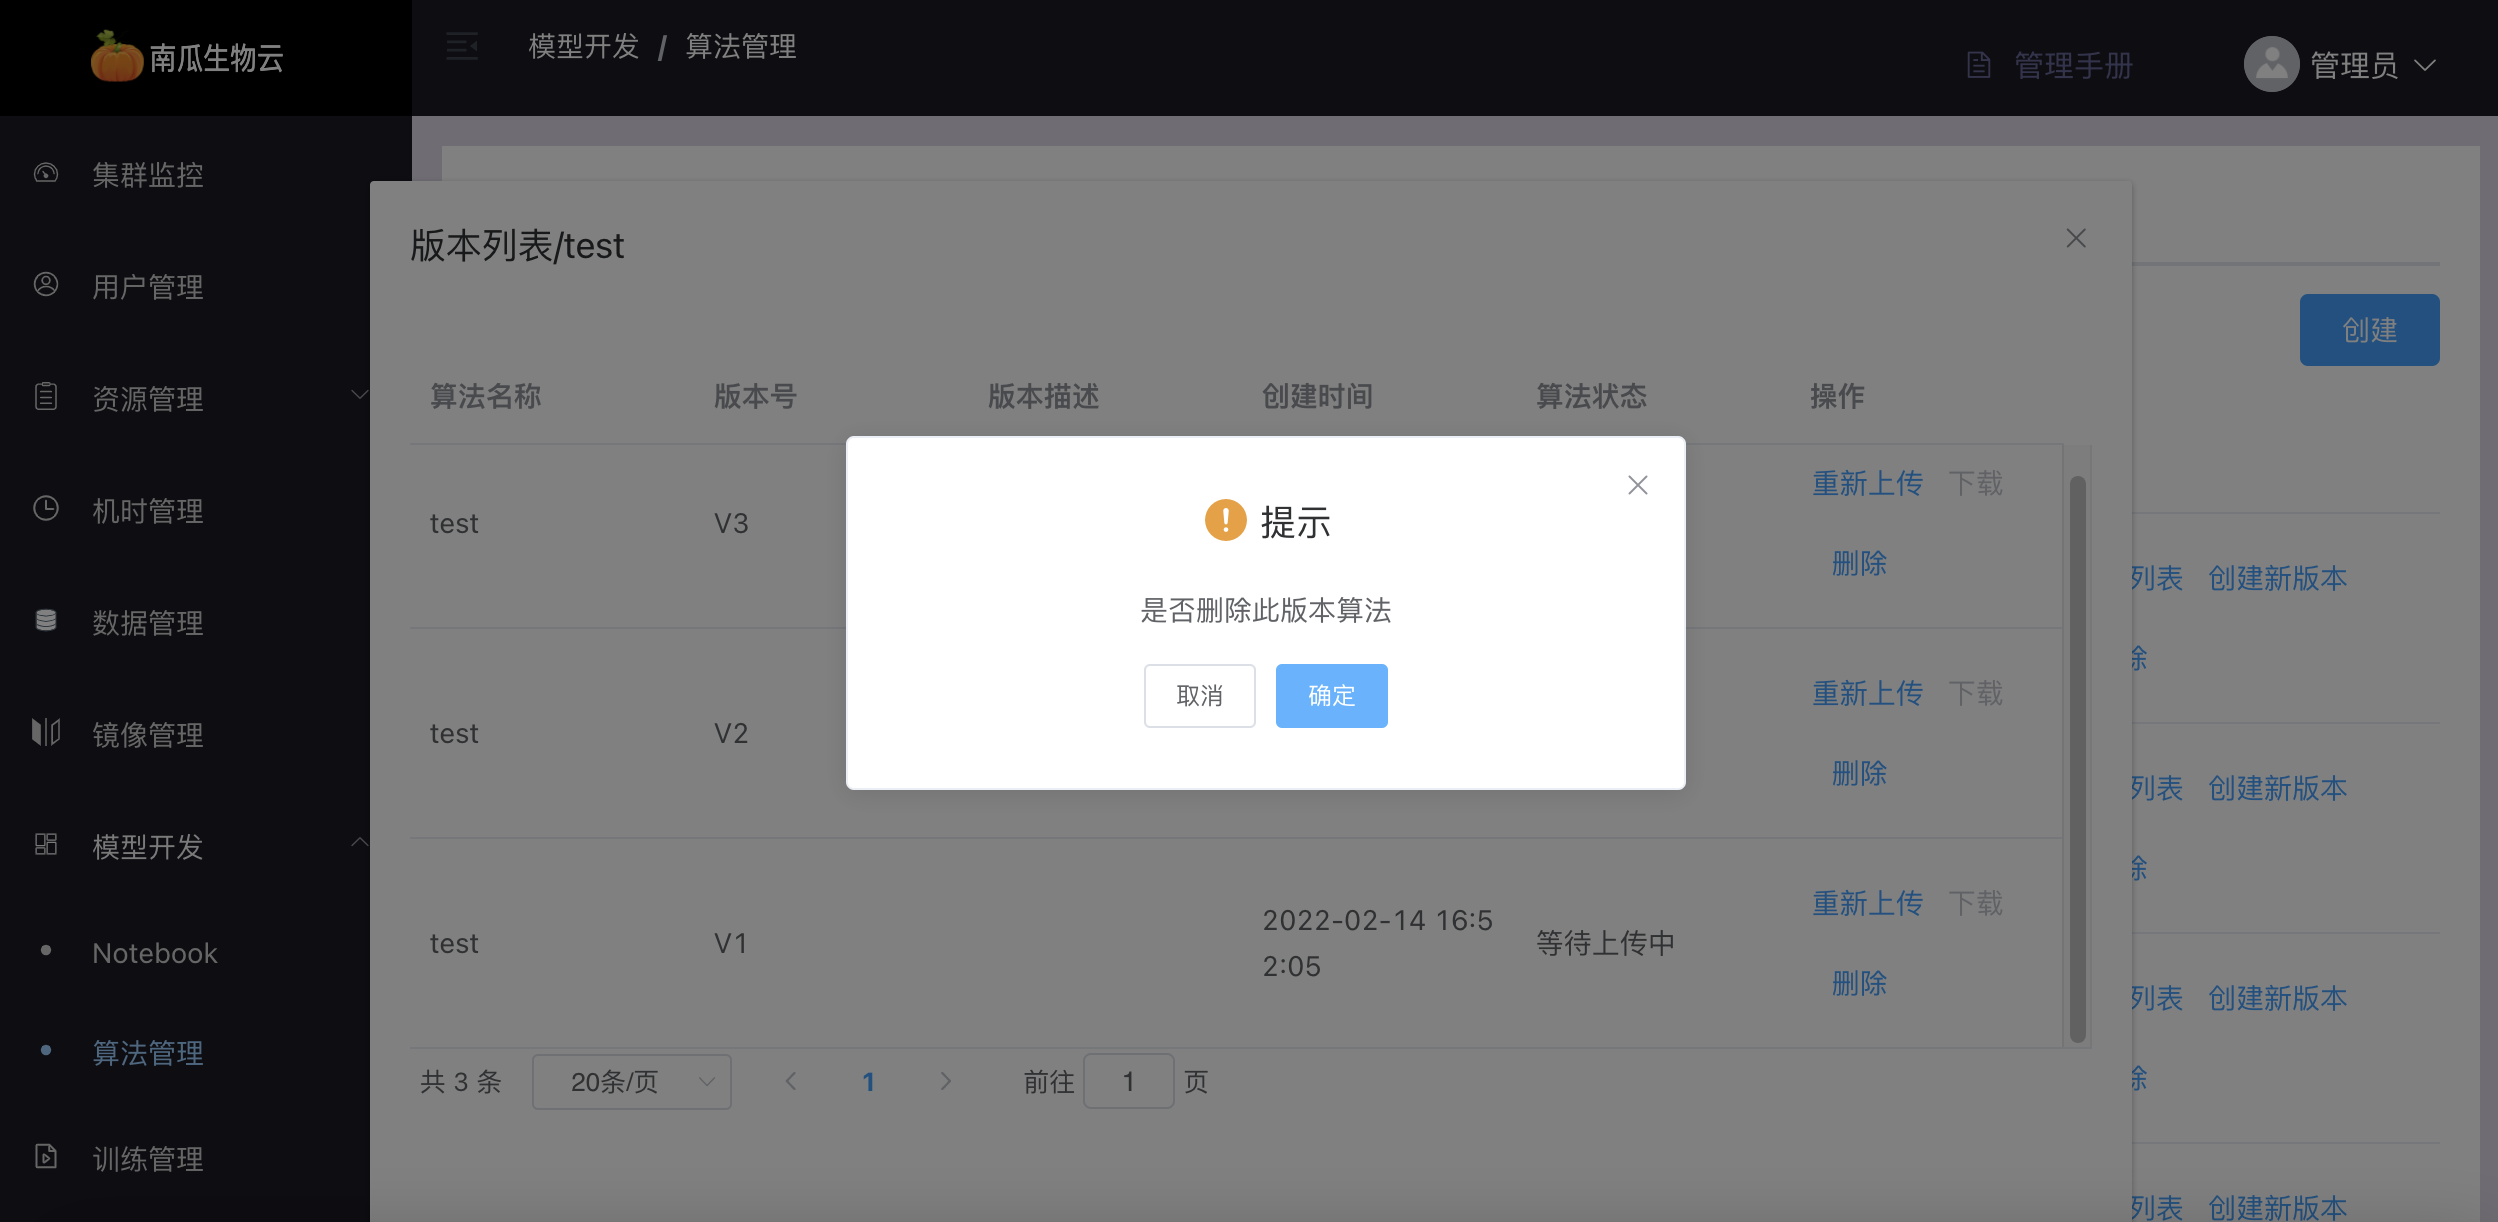This screenshot has width=2498, height=1222.
Task: Collapse the 模型开发 submenu chevron
Action: point(359,843)
